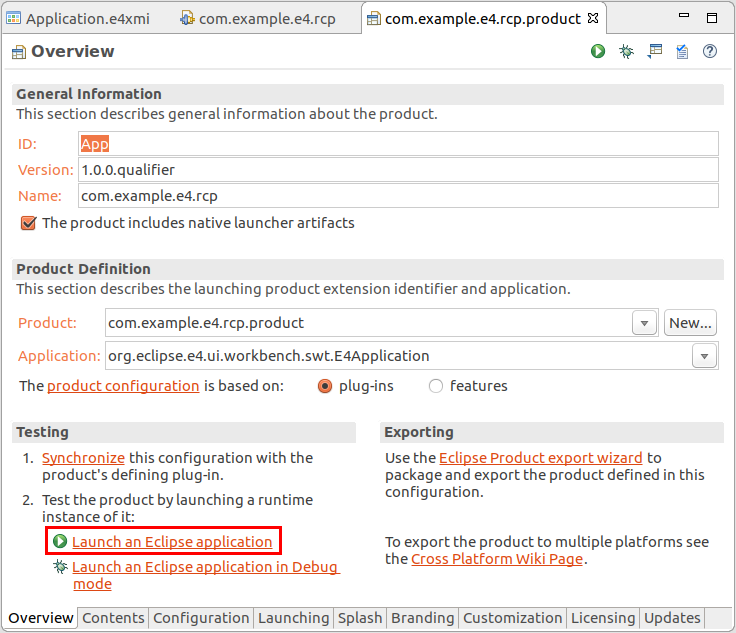
Task: Click the General Information section header
Action: pos(368,94)
